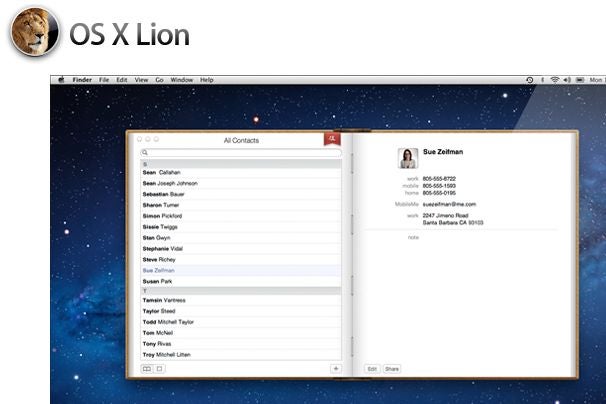606x404 pixels.
Task: Open the Window menu
Action: tap(182, 80)
